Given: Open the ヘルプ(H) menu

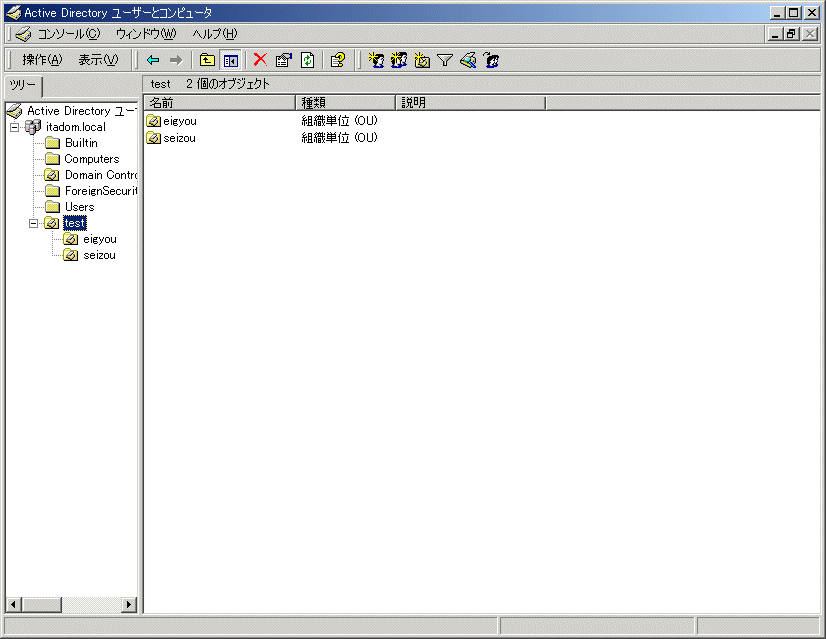Looking at the screenshot, I should pos(215,34).
